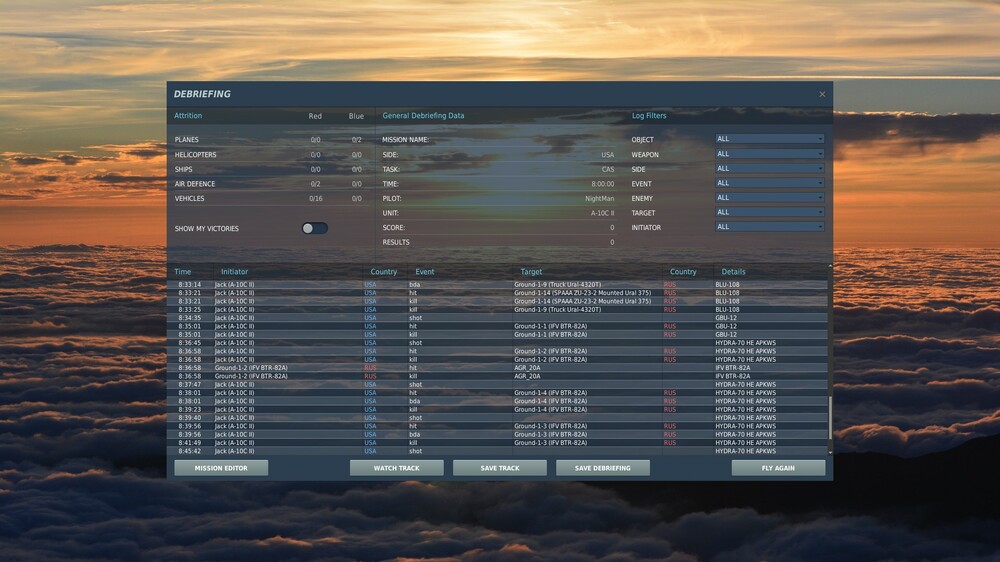This screenshot has width=1000, height=562.
Task: Sort log by Initiator column header
Action: coord(235,272)
